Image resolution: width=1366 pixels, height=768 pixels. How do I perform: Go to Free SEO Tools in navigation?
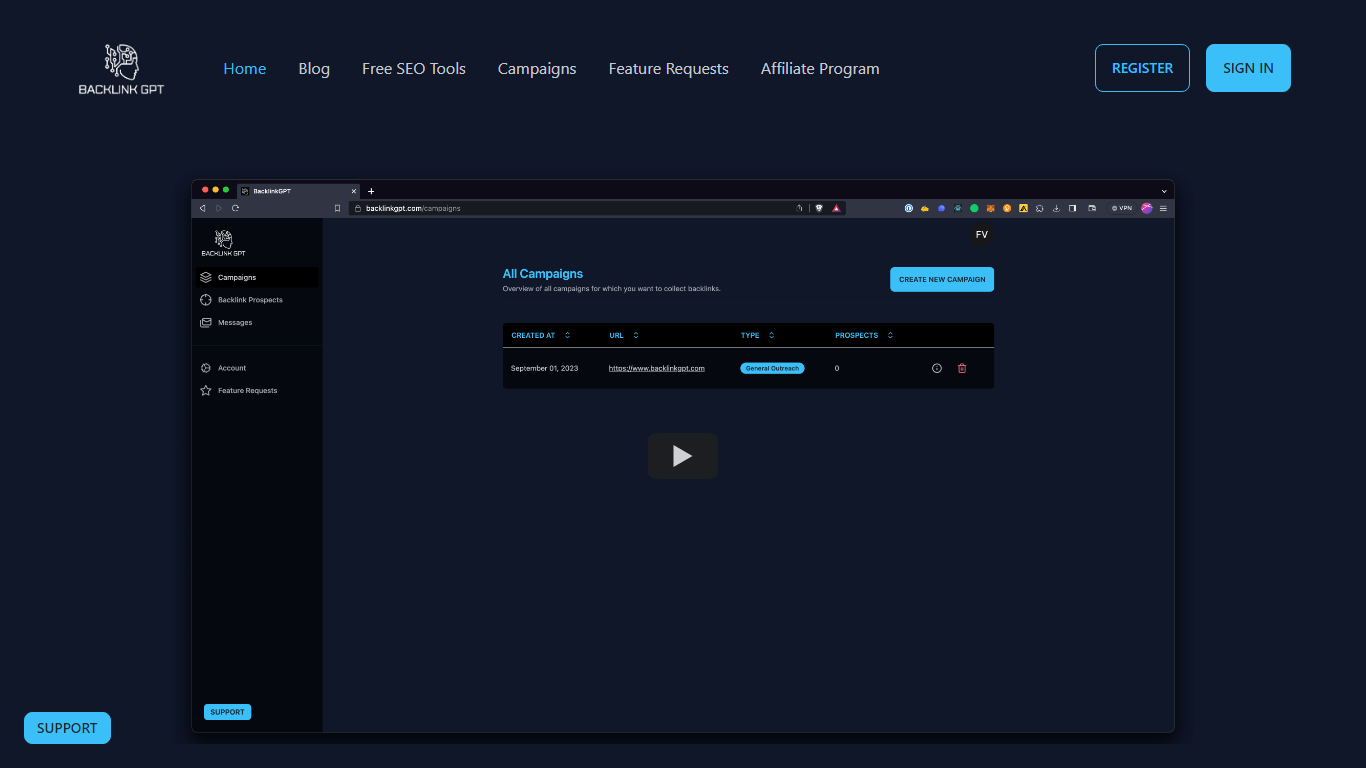414,69
